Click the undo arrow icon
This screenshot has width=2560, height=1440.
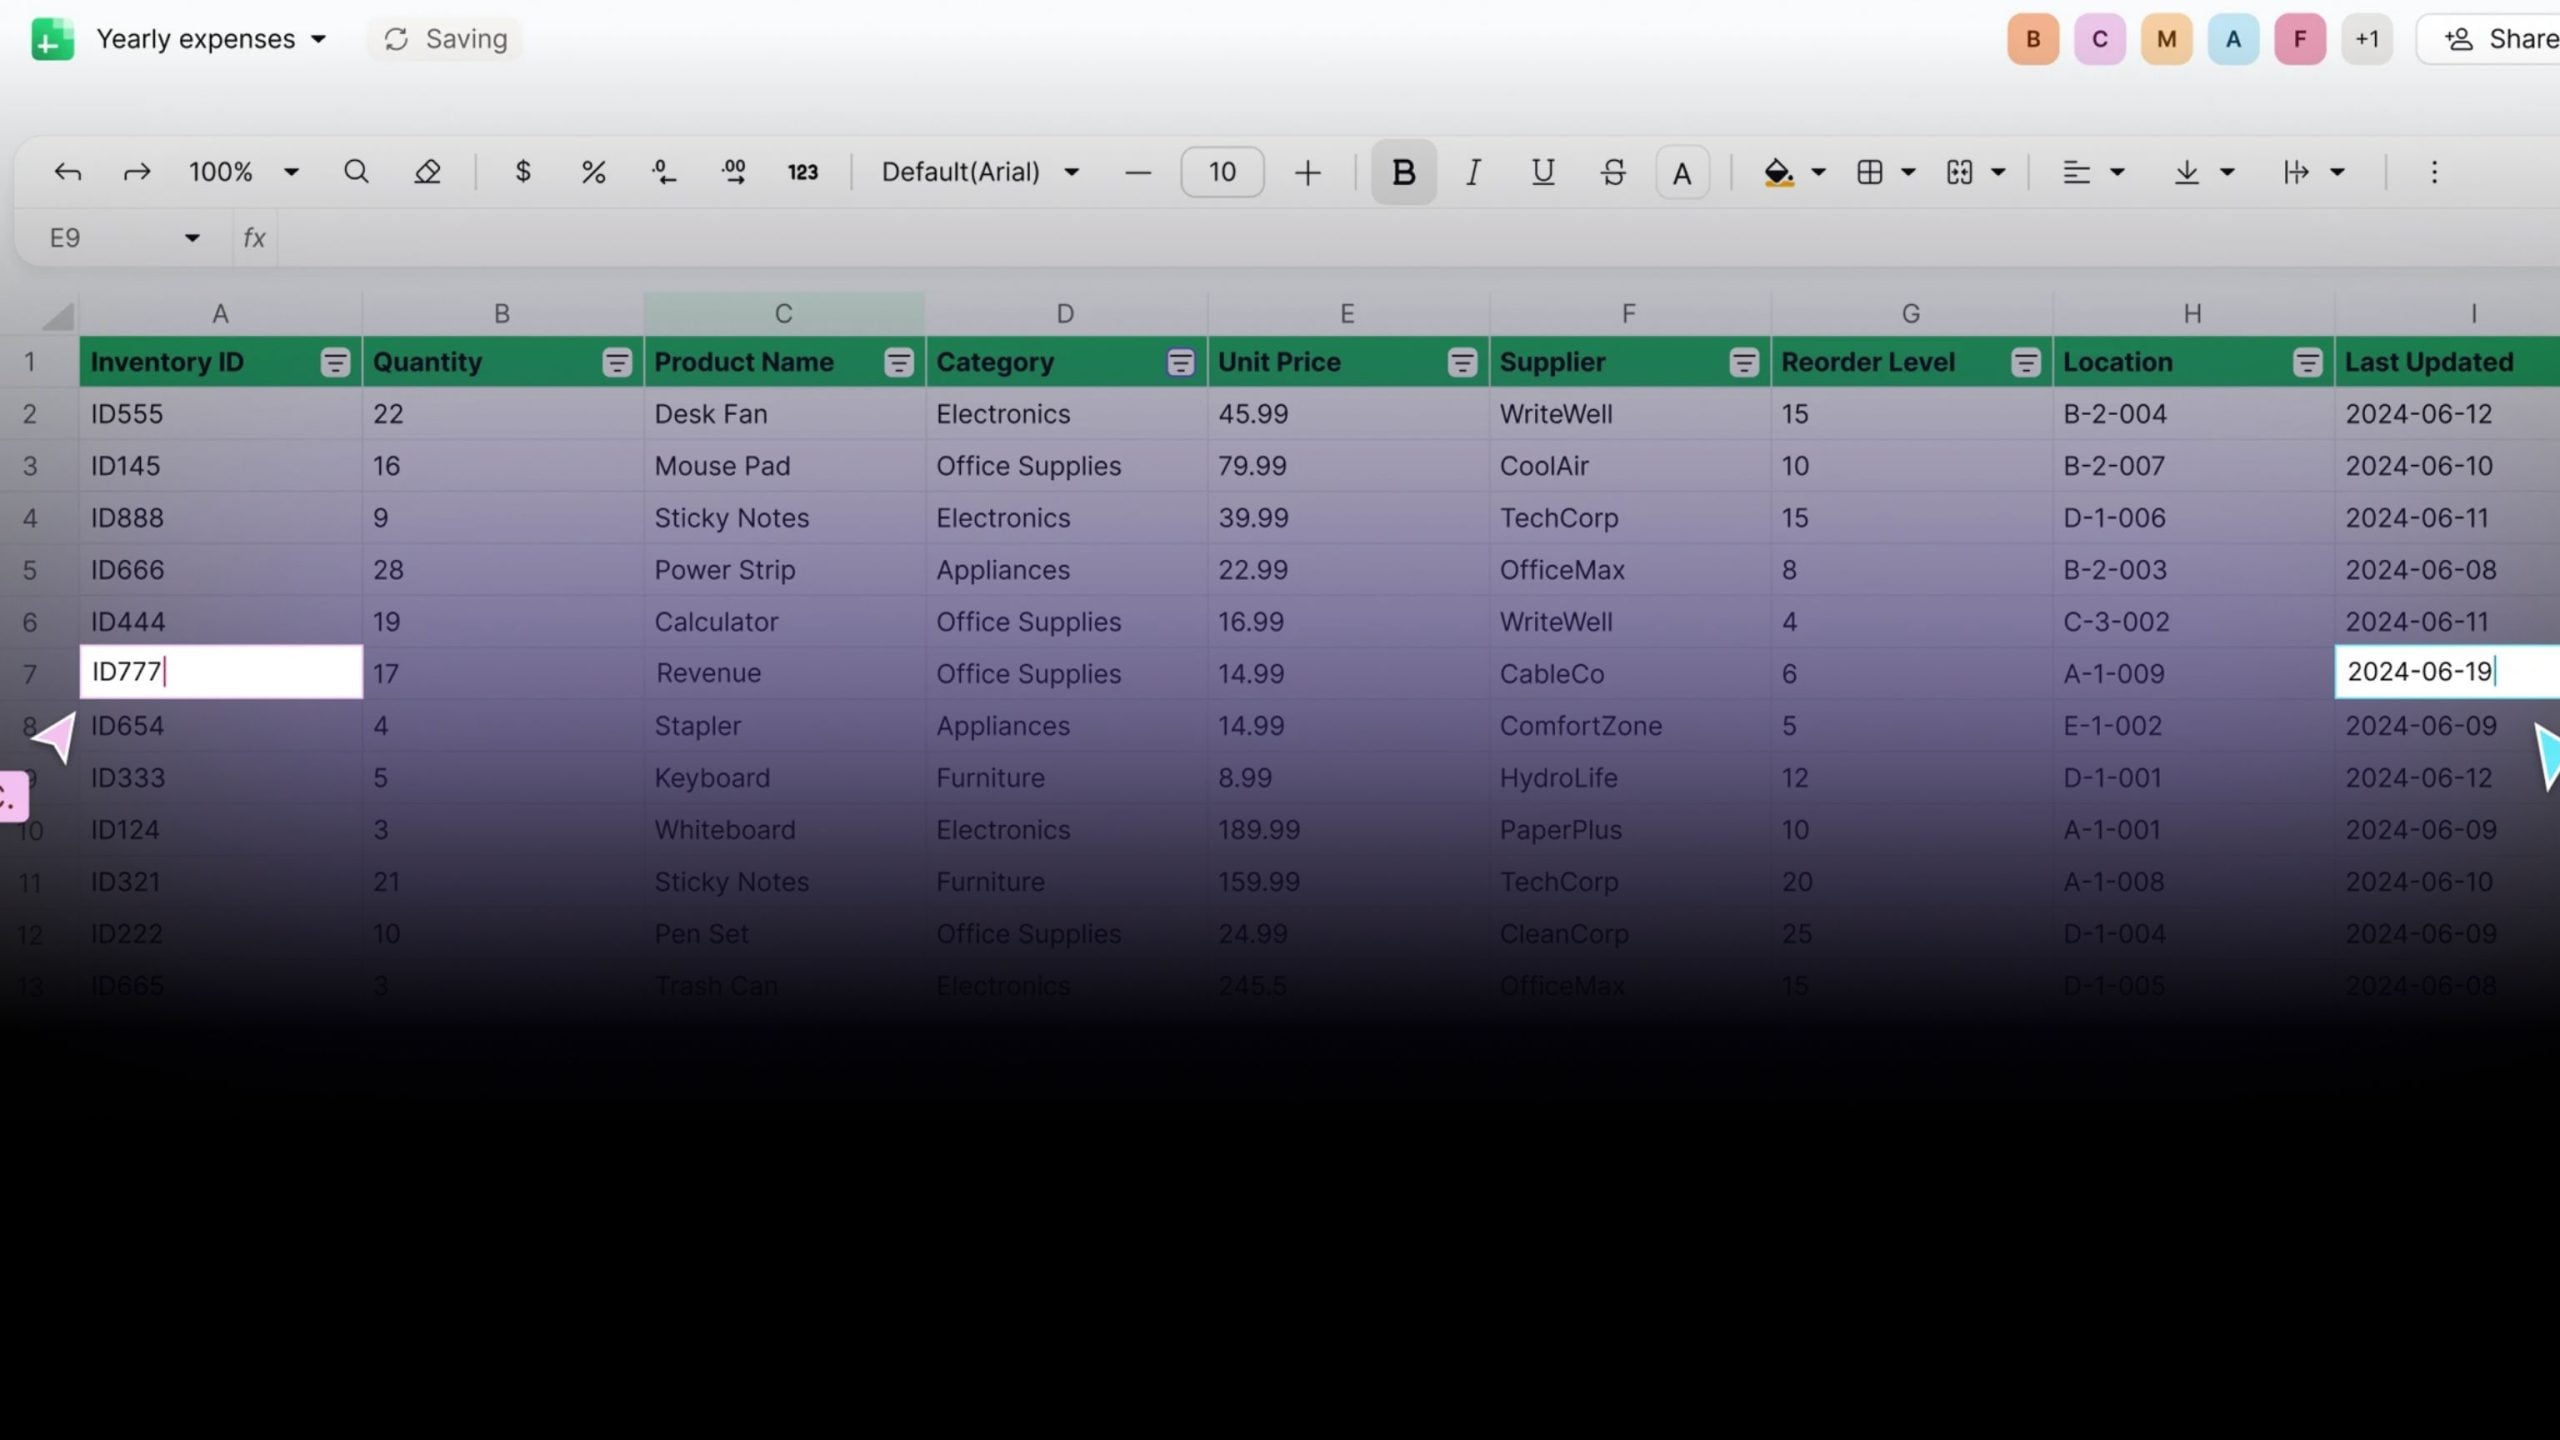click(x=67, y=172)
